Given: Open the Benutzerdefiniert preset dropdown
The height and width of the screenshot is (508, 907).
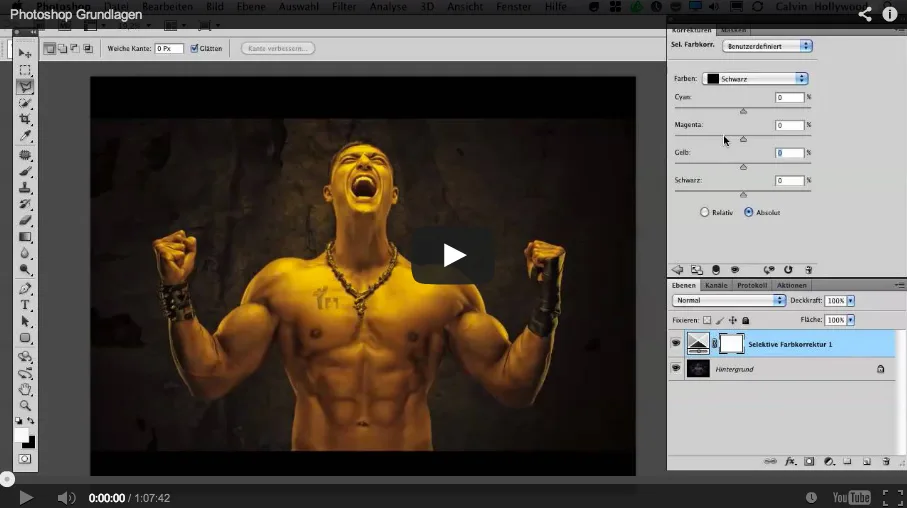Looking at the screenshot, I should pyautogui.click(x=767, y=46).
